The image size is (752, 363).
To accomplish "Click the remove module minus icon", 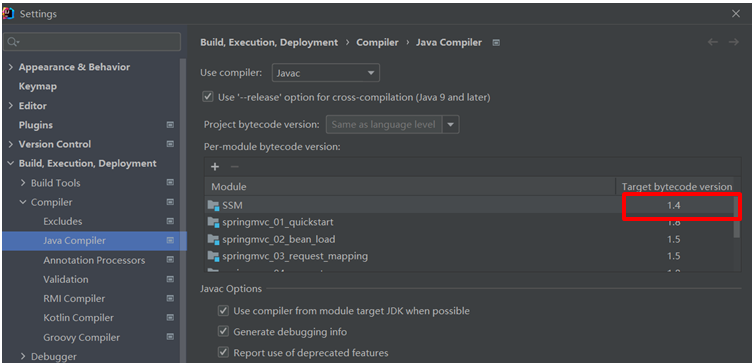I will pyautogui.click(x=235, y=166).
